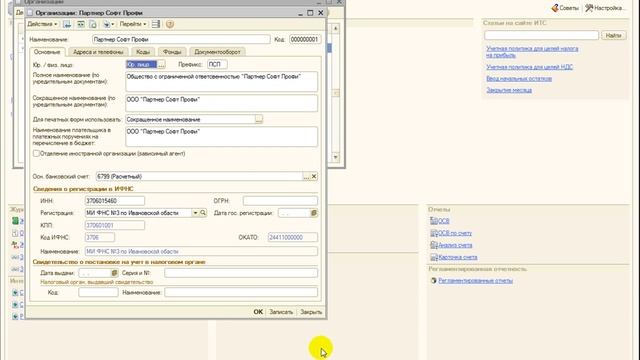The height and width of the screenshot is (360, 640).
Task: Open Закрытие месяца link
Action: (509, 90)
